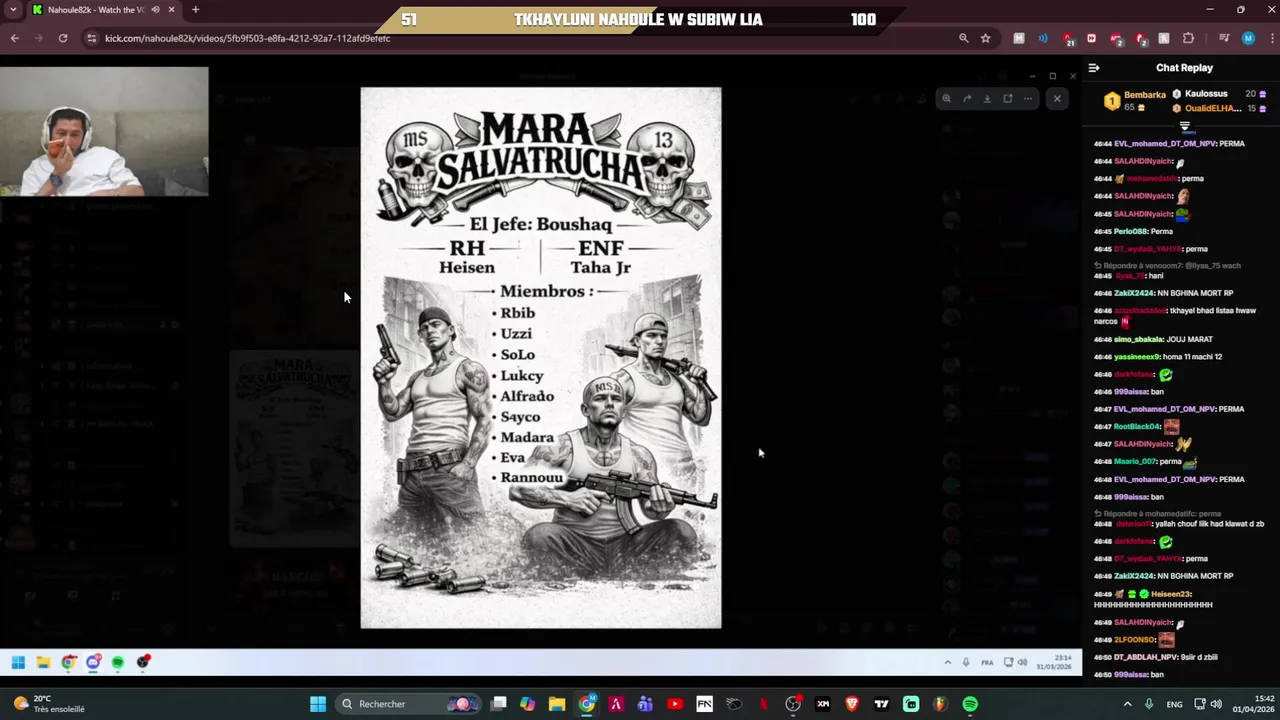The width and height of the screenshot is (1280, 720).
Task: Expand the gift leaderboard chevron
Action: (1184, 127)
